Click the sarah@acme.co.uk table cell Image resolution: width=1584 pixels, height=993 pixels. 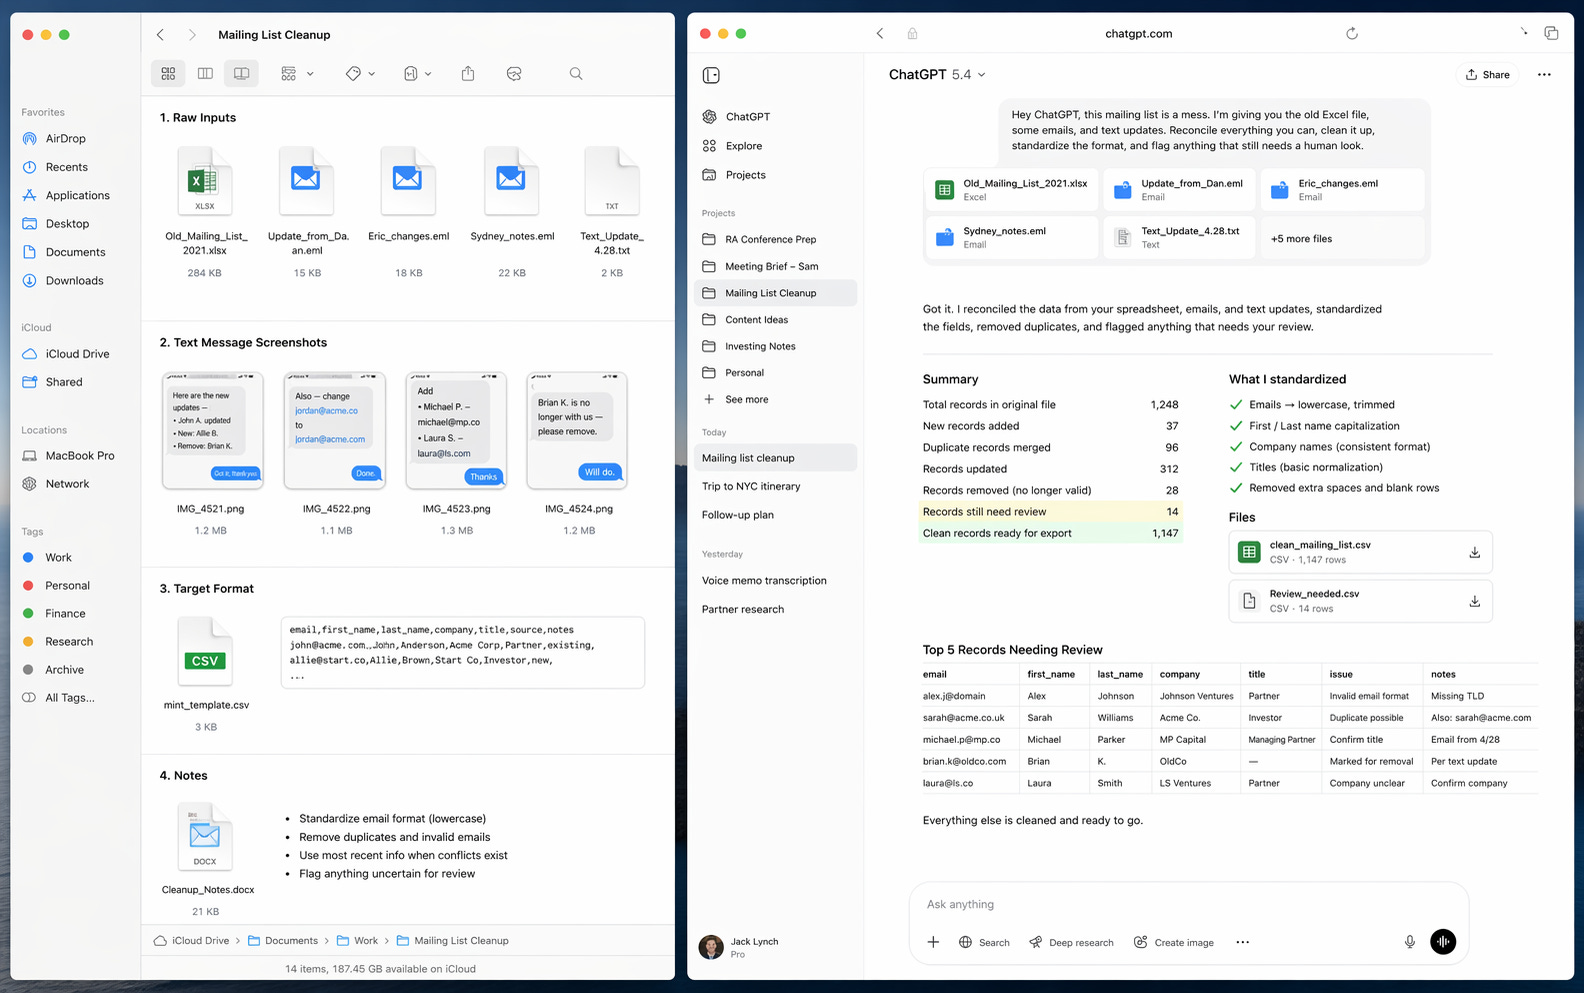(x=964, y=718)
